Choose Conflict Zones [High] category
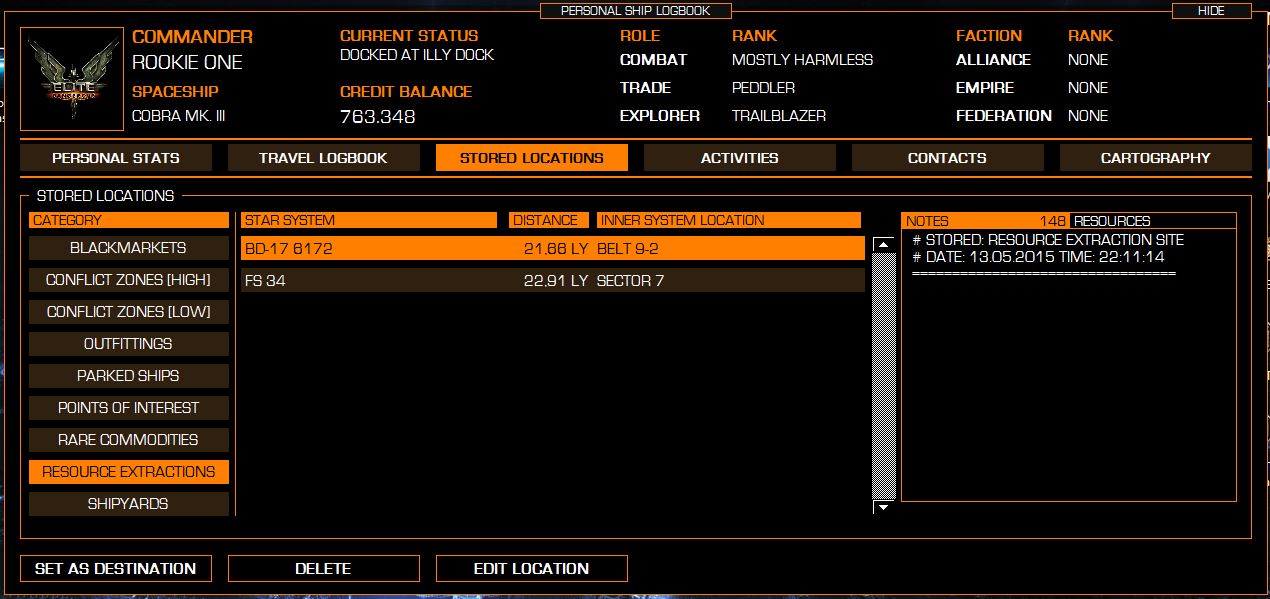 click(129, 280)
